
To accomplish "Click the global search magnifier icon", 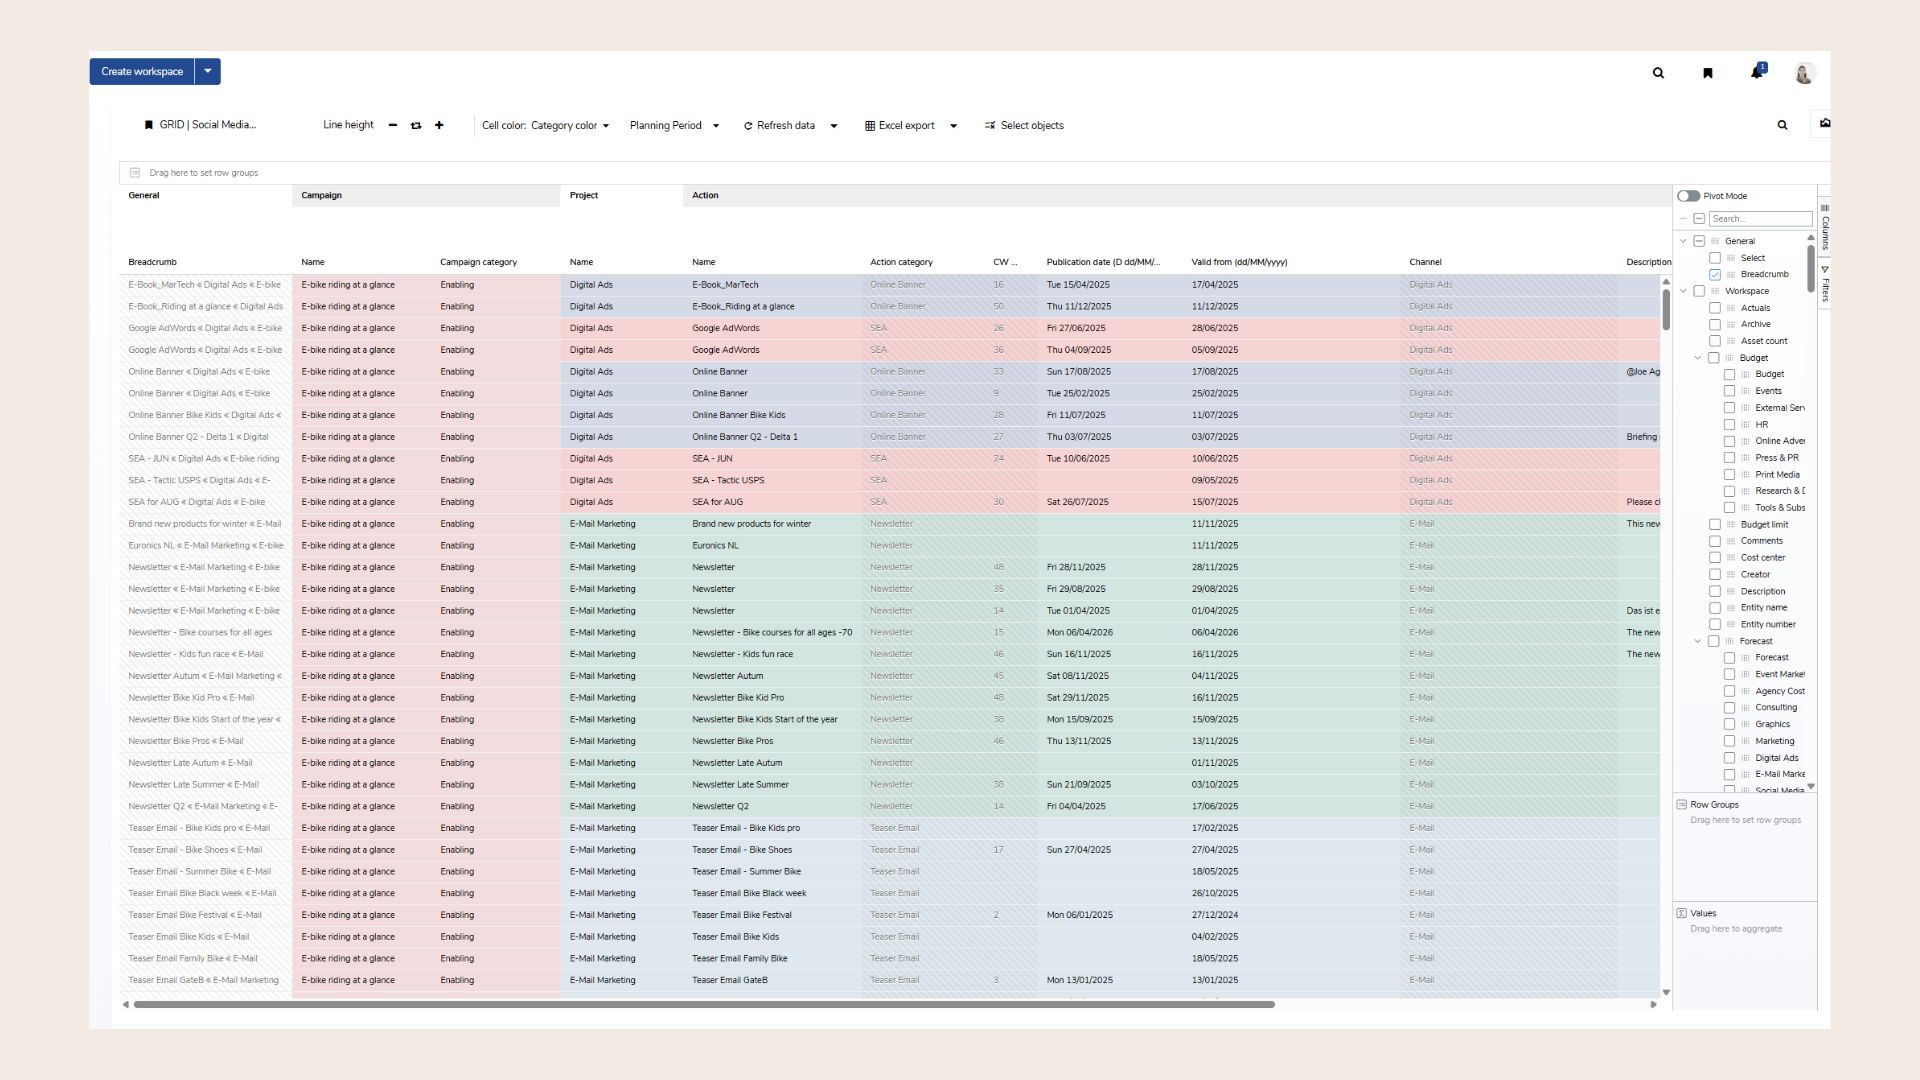I will click(x=1658, y=73).
